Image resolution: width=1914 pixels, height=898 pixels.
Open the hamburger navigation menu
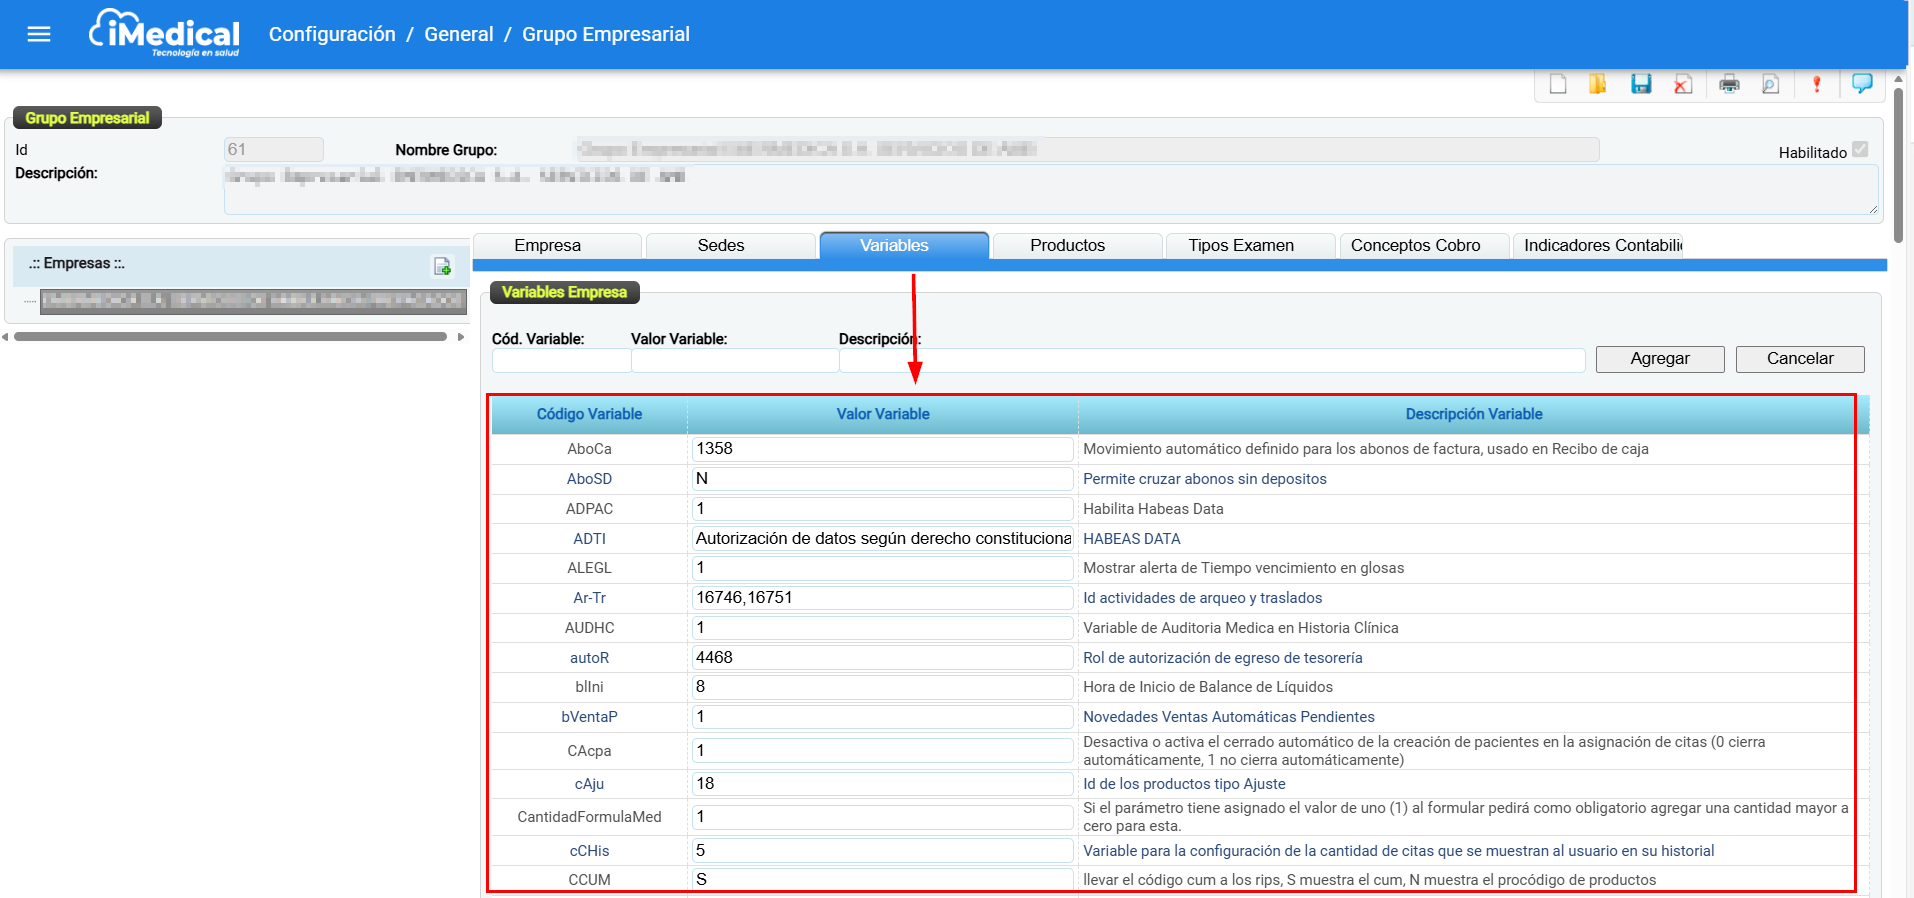pyautogui.click(x=39, y=35)
